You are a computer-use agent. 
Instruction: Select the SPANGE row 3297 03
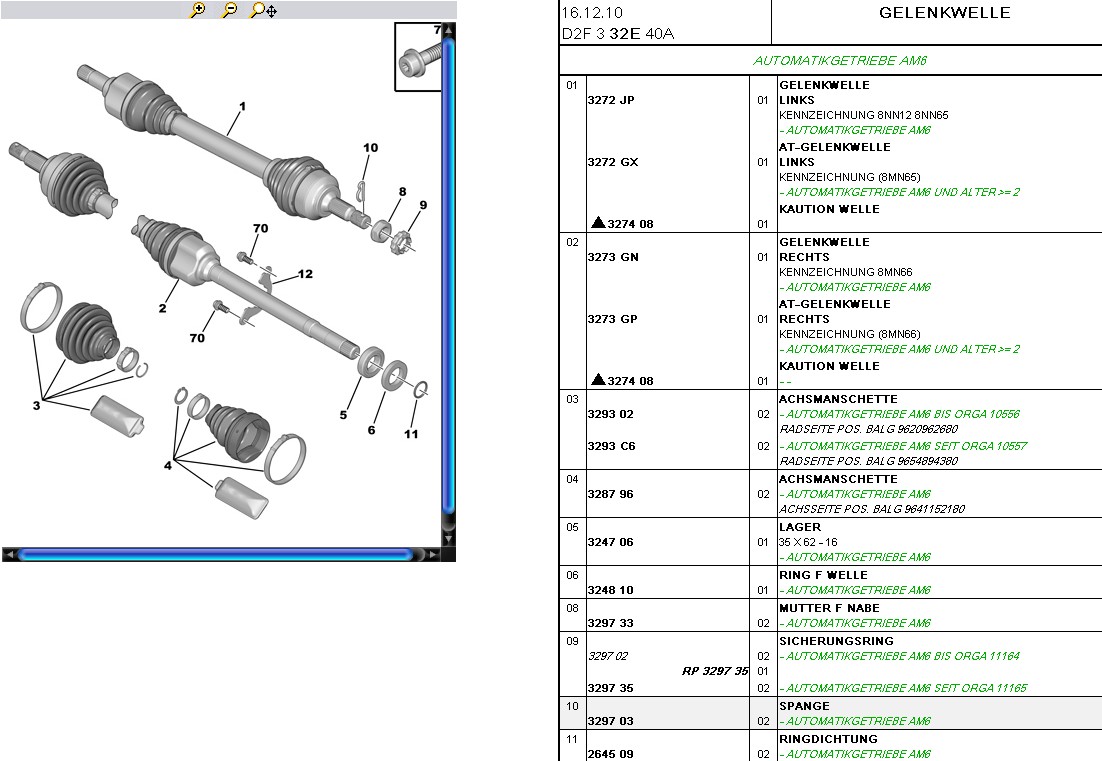tap(610, 721)
